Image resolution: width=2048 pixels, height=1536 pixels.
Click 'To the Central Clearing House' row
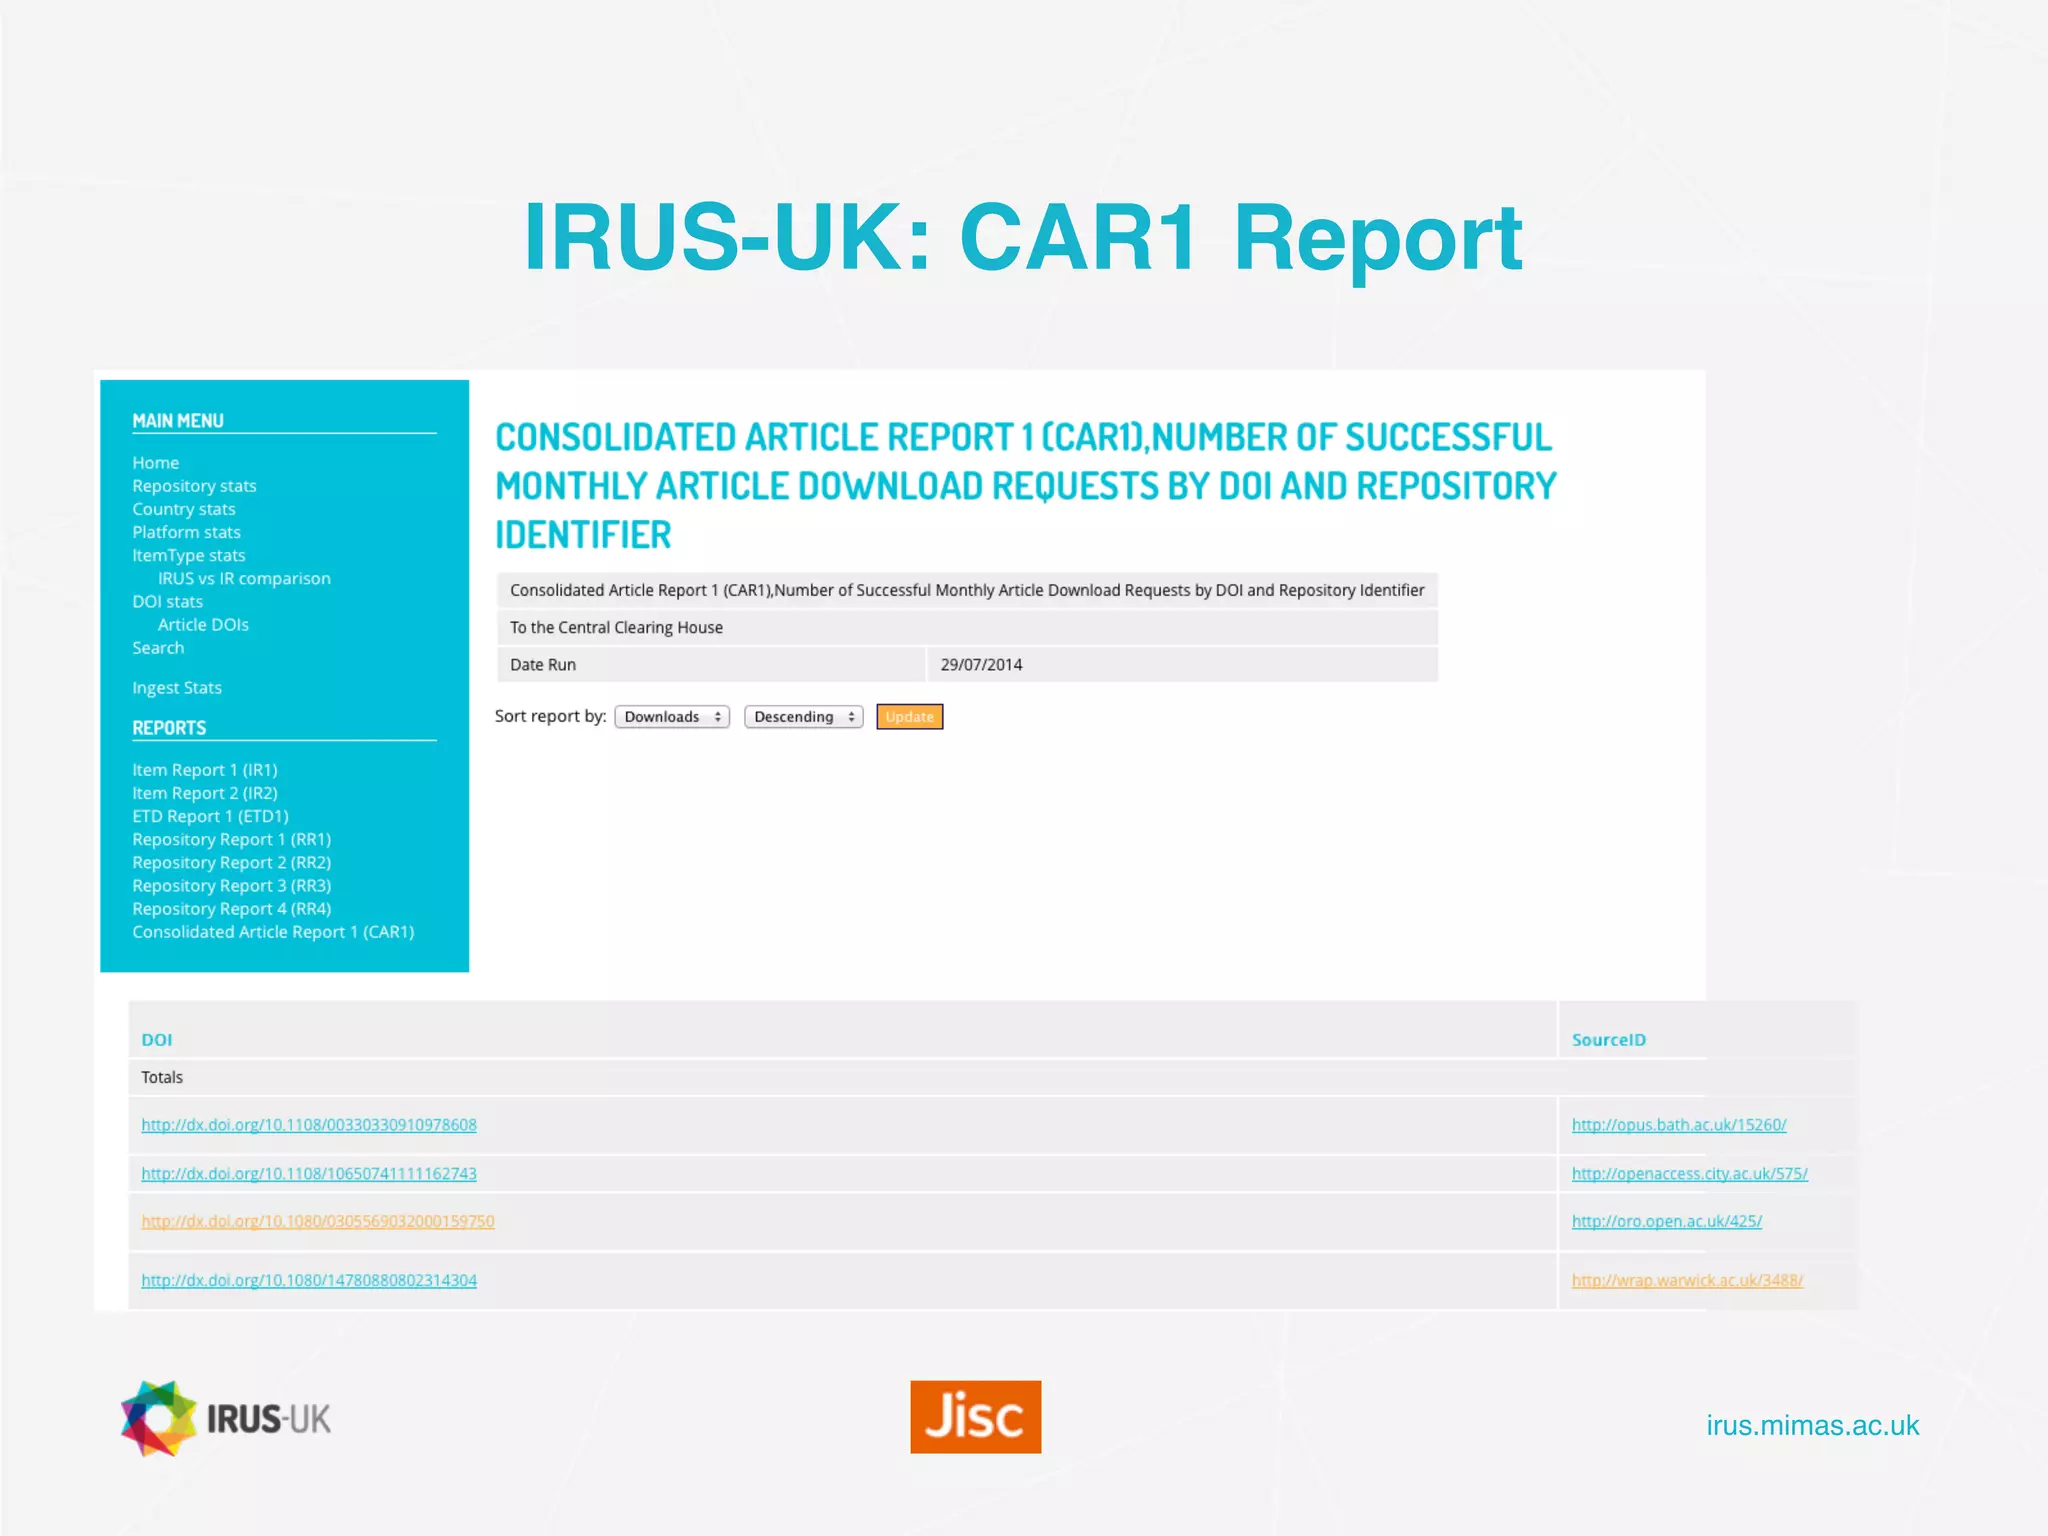[x=967, y=627]
